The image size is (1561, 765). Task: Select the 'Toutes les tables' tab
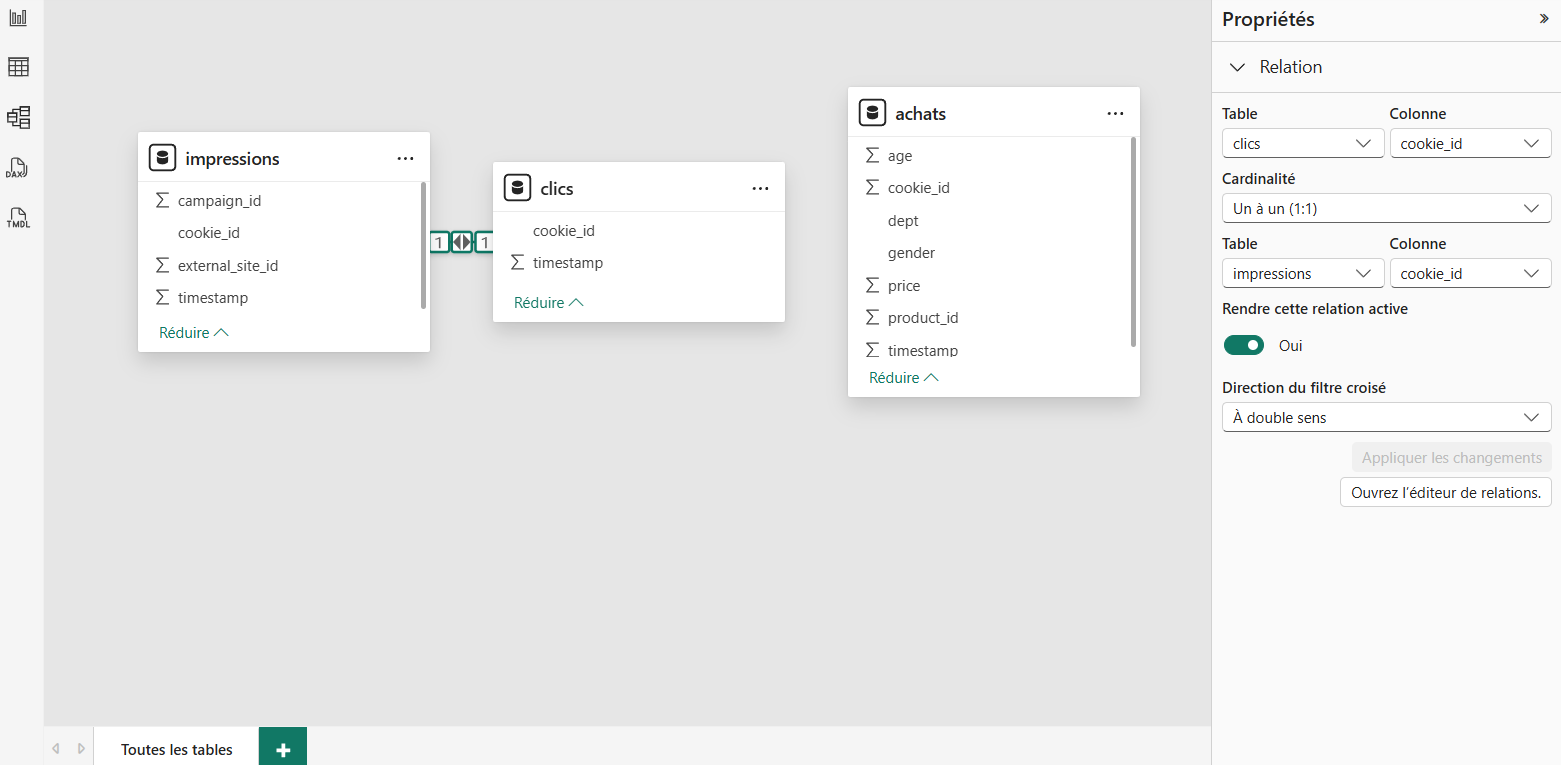176,749
